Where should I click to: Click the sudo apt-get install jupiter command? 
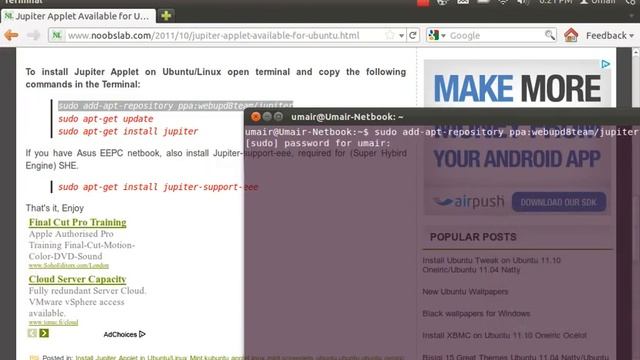click(128, 131)
